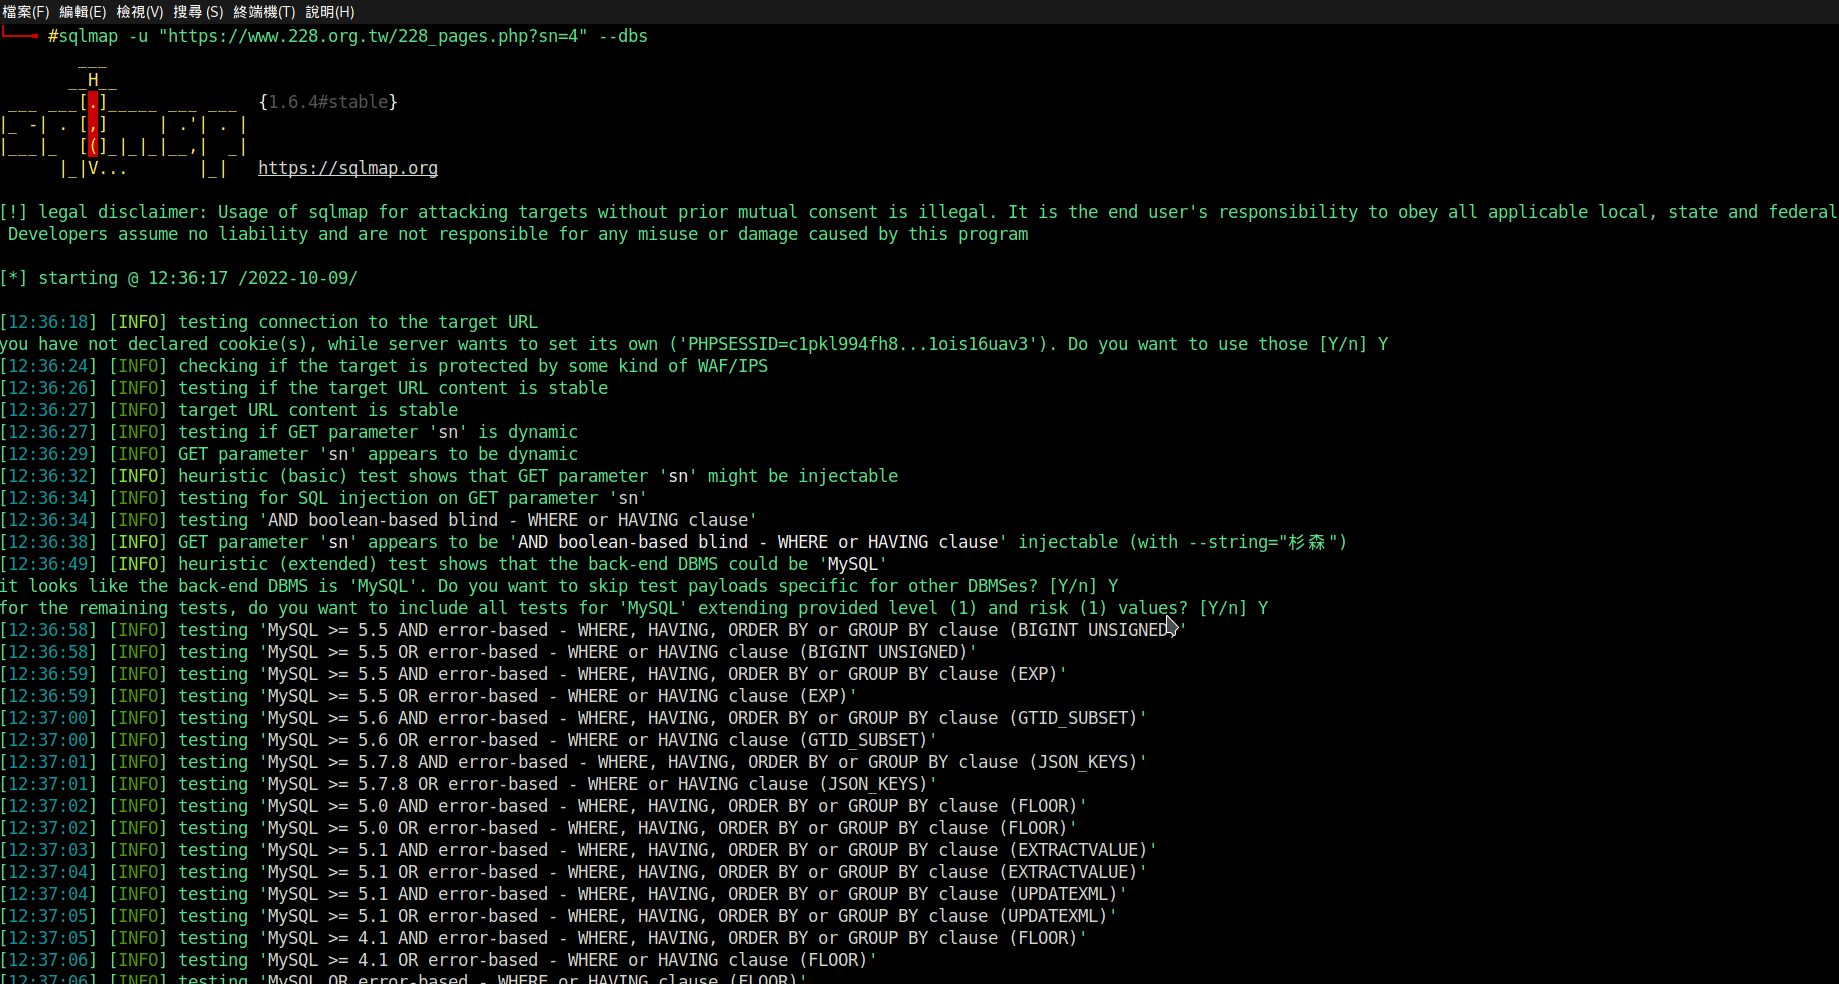
Task: Click the 'protected by some kind of WAF/IPS' line
Action: tap(384, 366)
